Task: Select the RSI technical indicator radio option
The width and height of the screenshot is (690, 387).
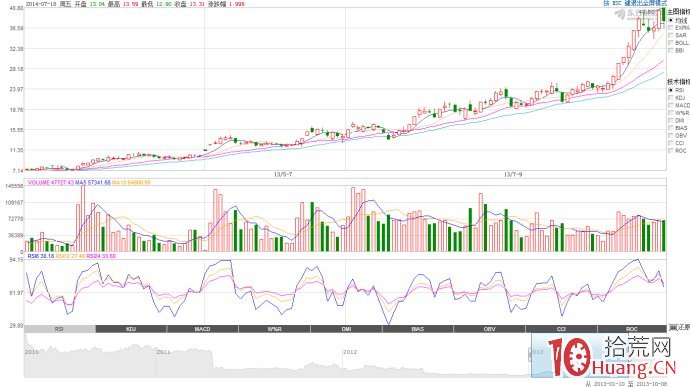Action: (671, 90)
